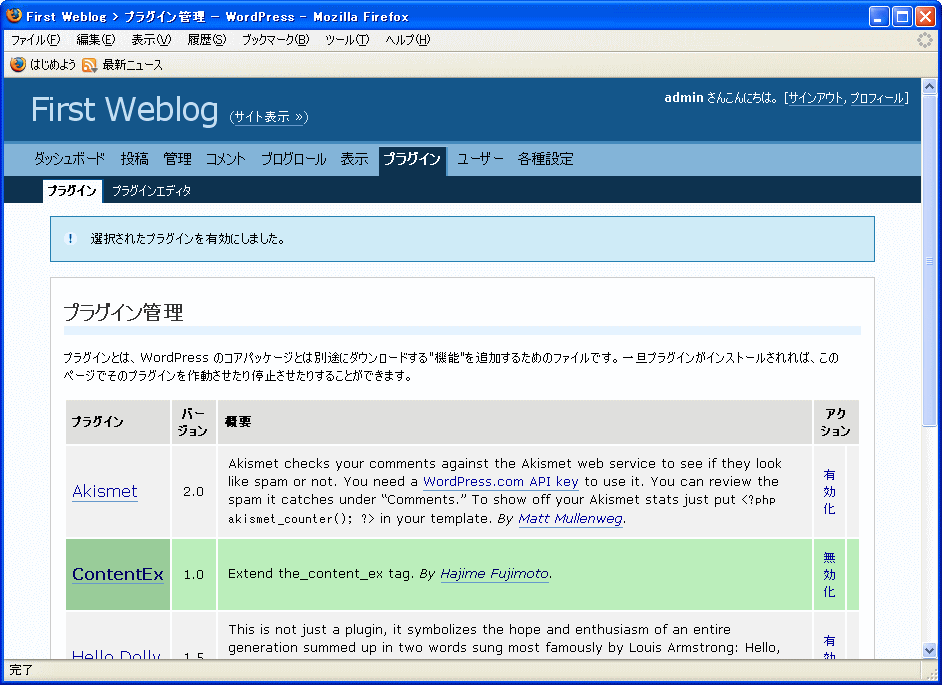Viewport: 942px width, 685px height.
Task: Click the Firefox icon in the title bar
Action: click(14, 16)
